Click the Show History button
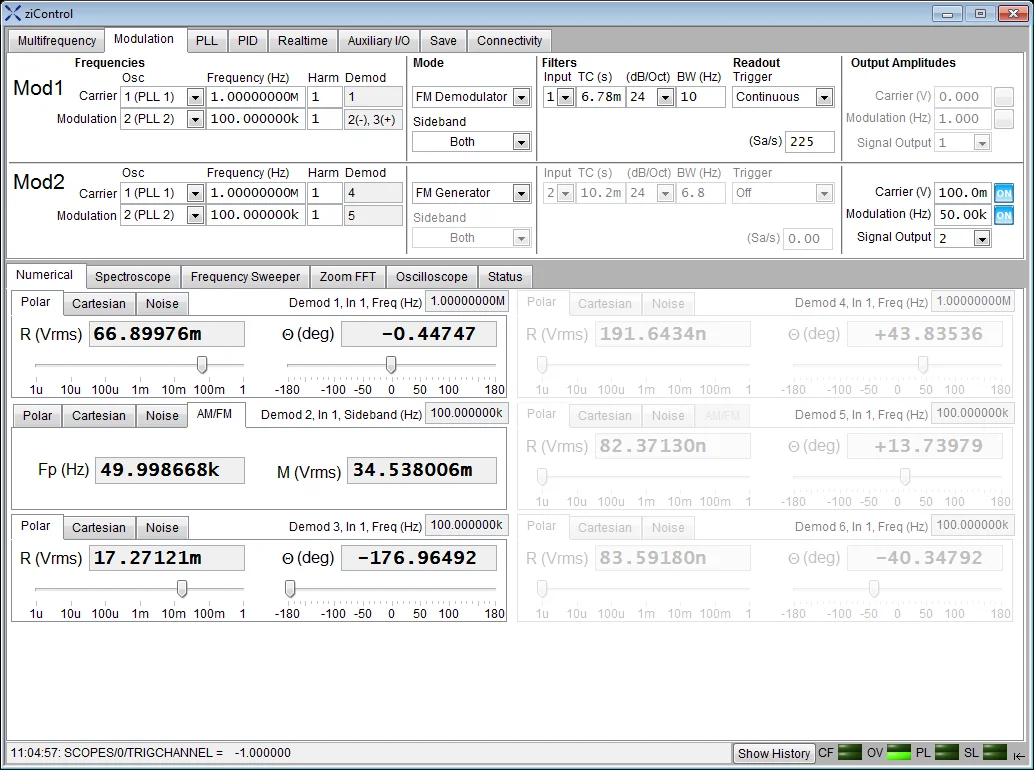 (774, 753)
